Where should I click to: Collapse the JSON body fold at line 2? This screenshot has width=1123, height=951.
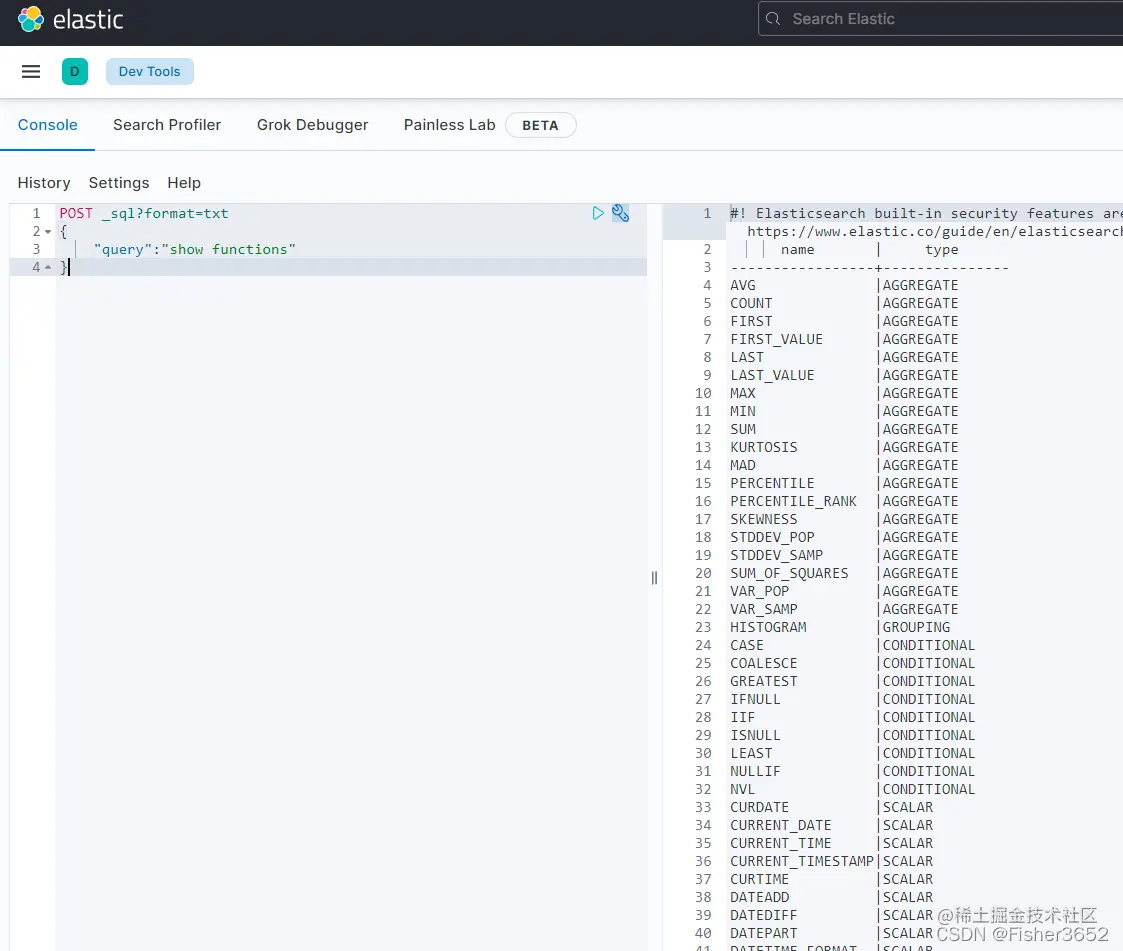click(48, 231)
